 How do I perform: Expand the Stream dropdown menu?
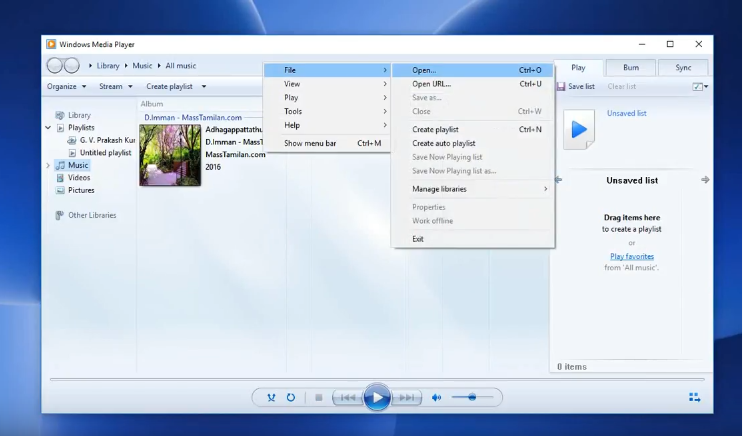point(115,87)
